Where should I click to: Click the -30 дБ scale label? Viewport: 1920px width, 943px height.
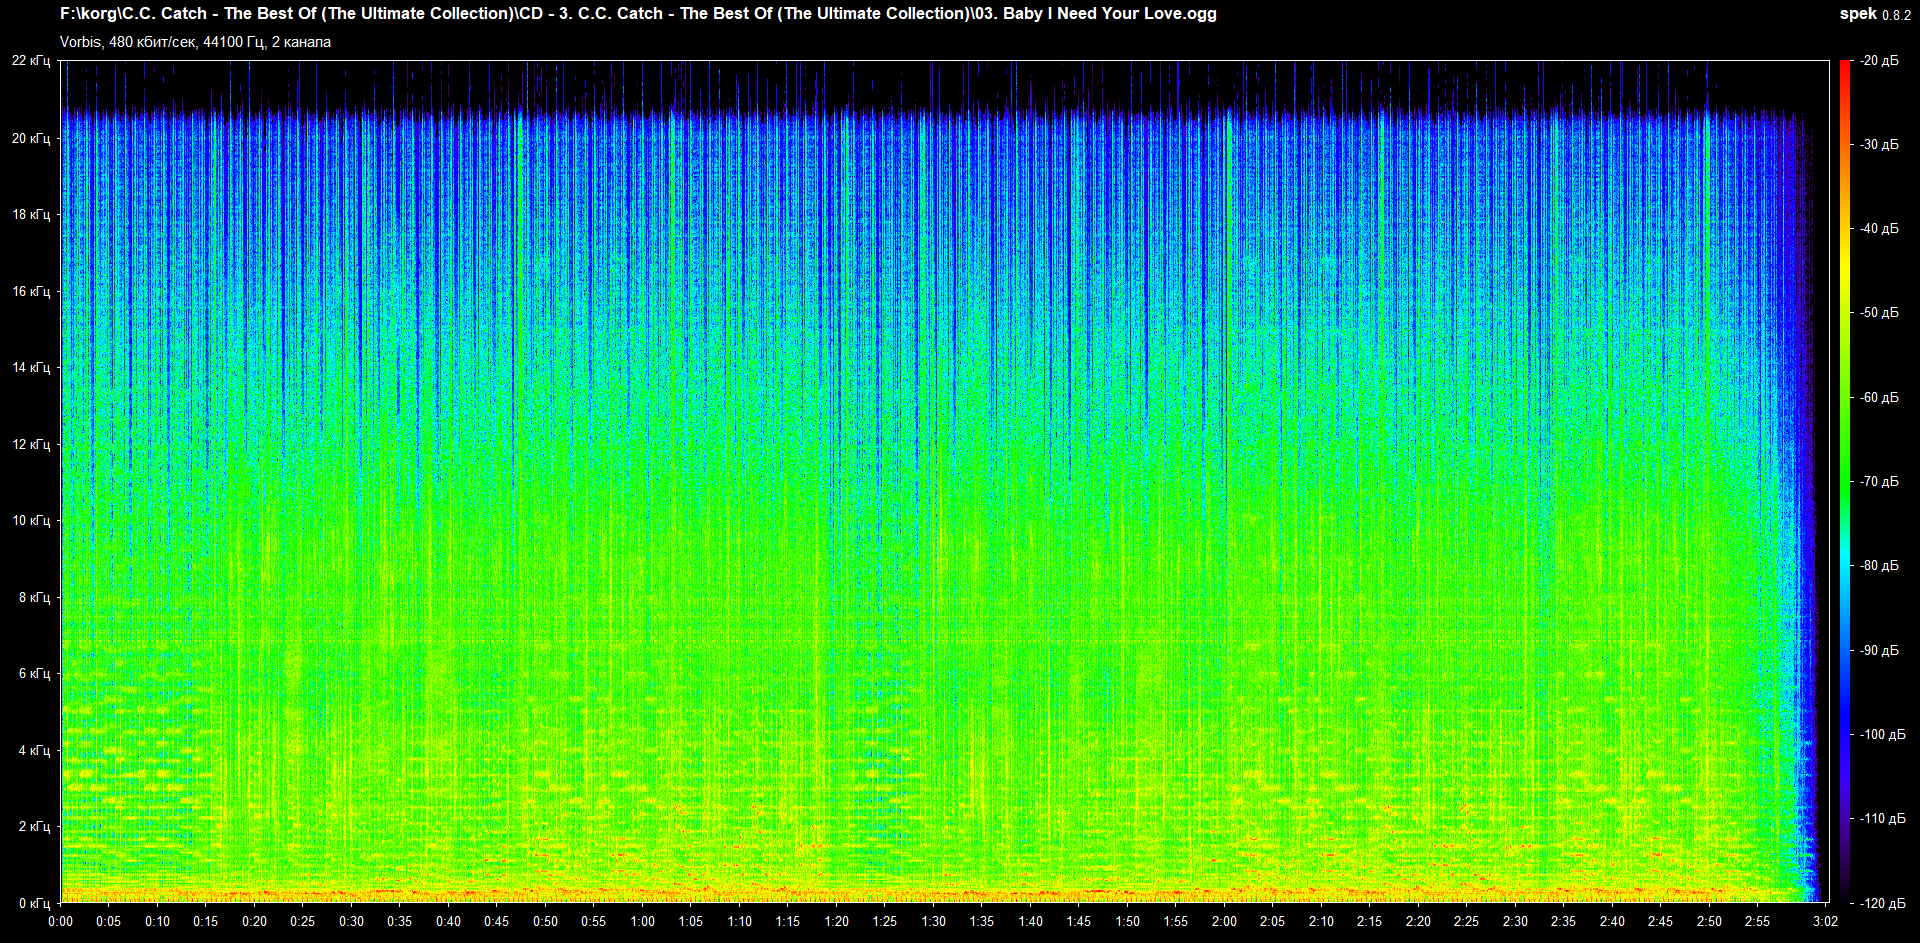pyautogui.click(x=1879, y=145)
